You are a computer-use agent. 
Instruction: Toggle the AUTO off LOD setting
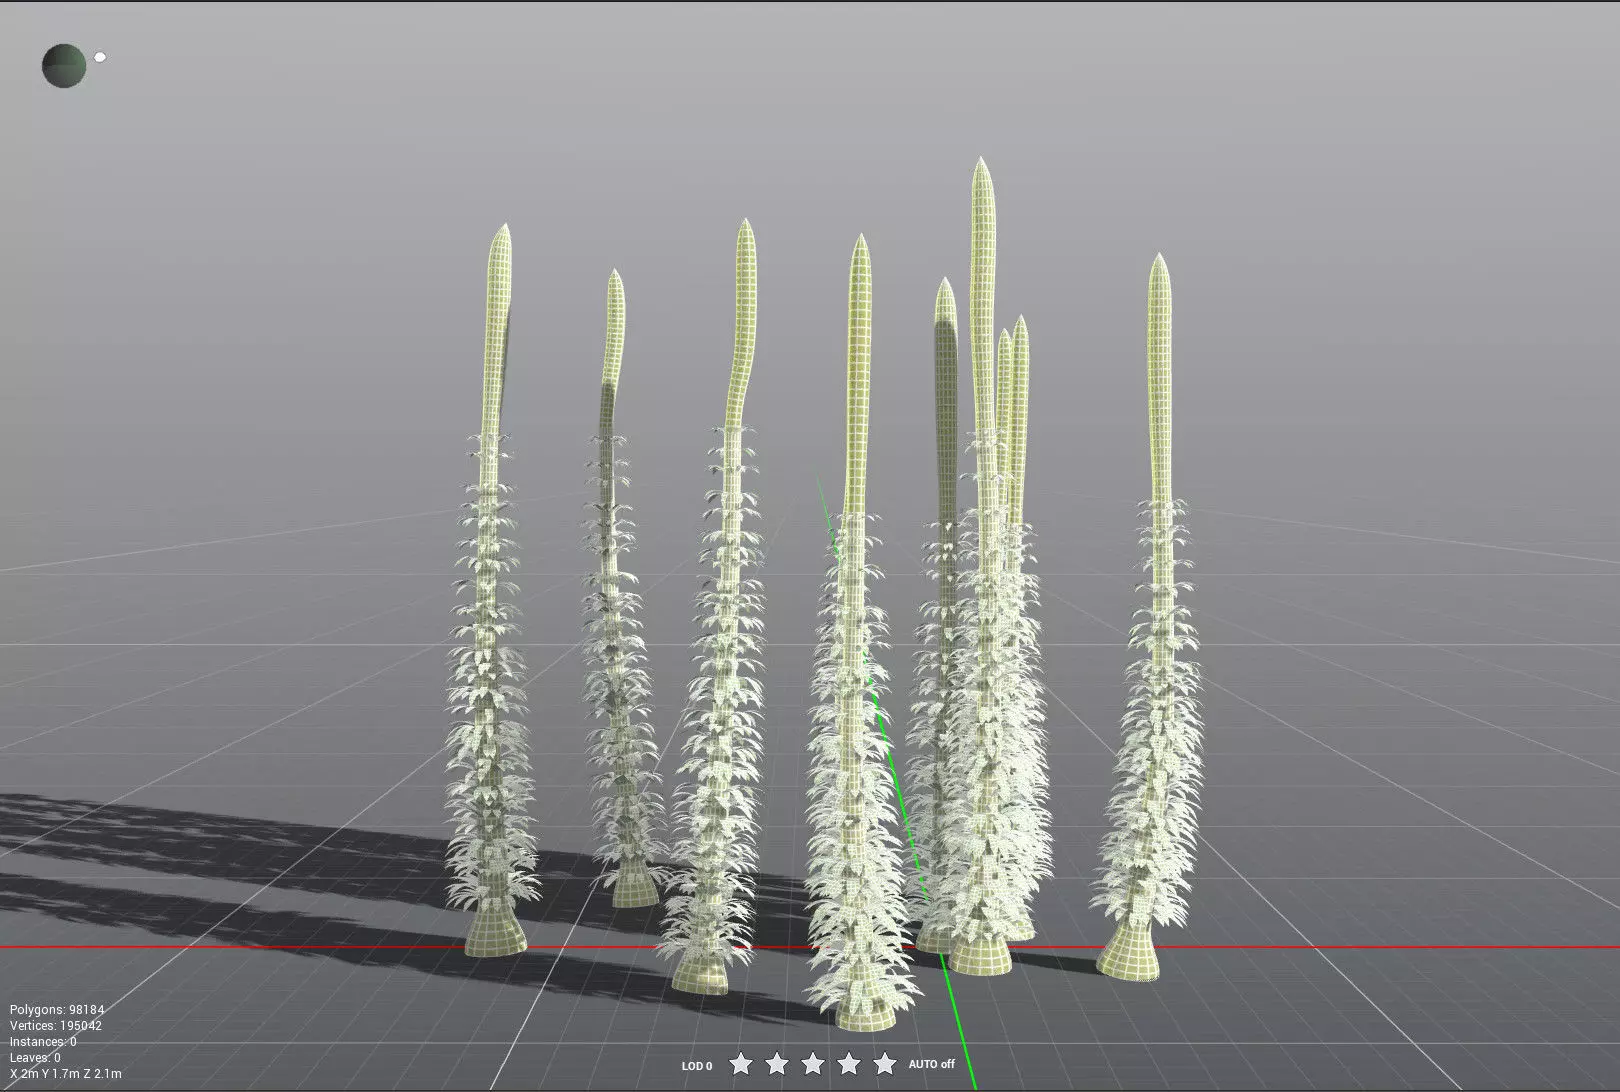click(x=931, y=1065)
